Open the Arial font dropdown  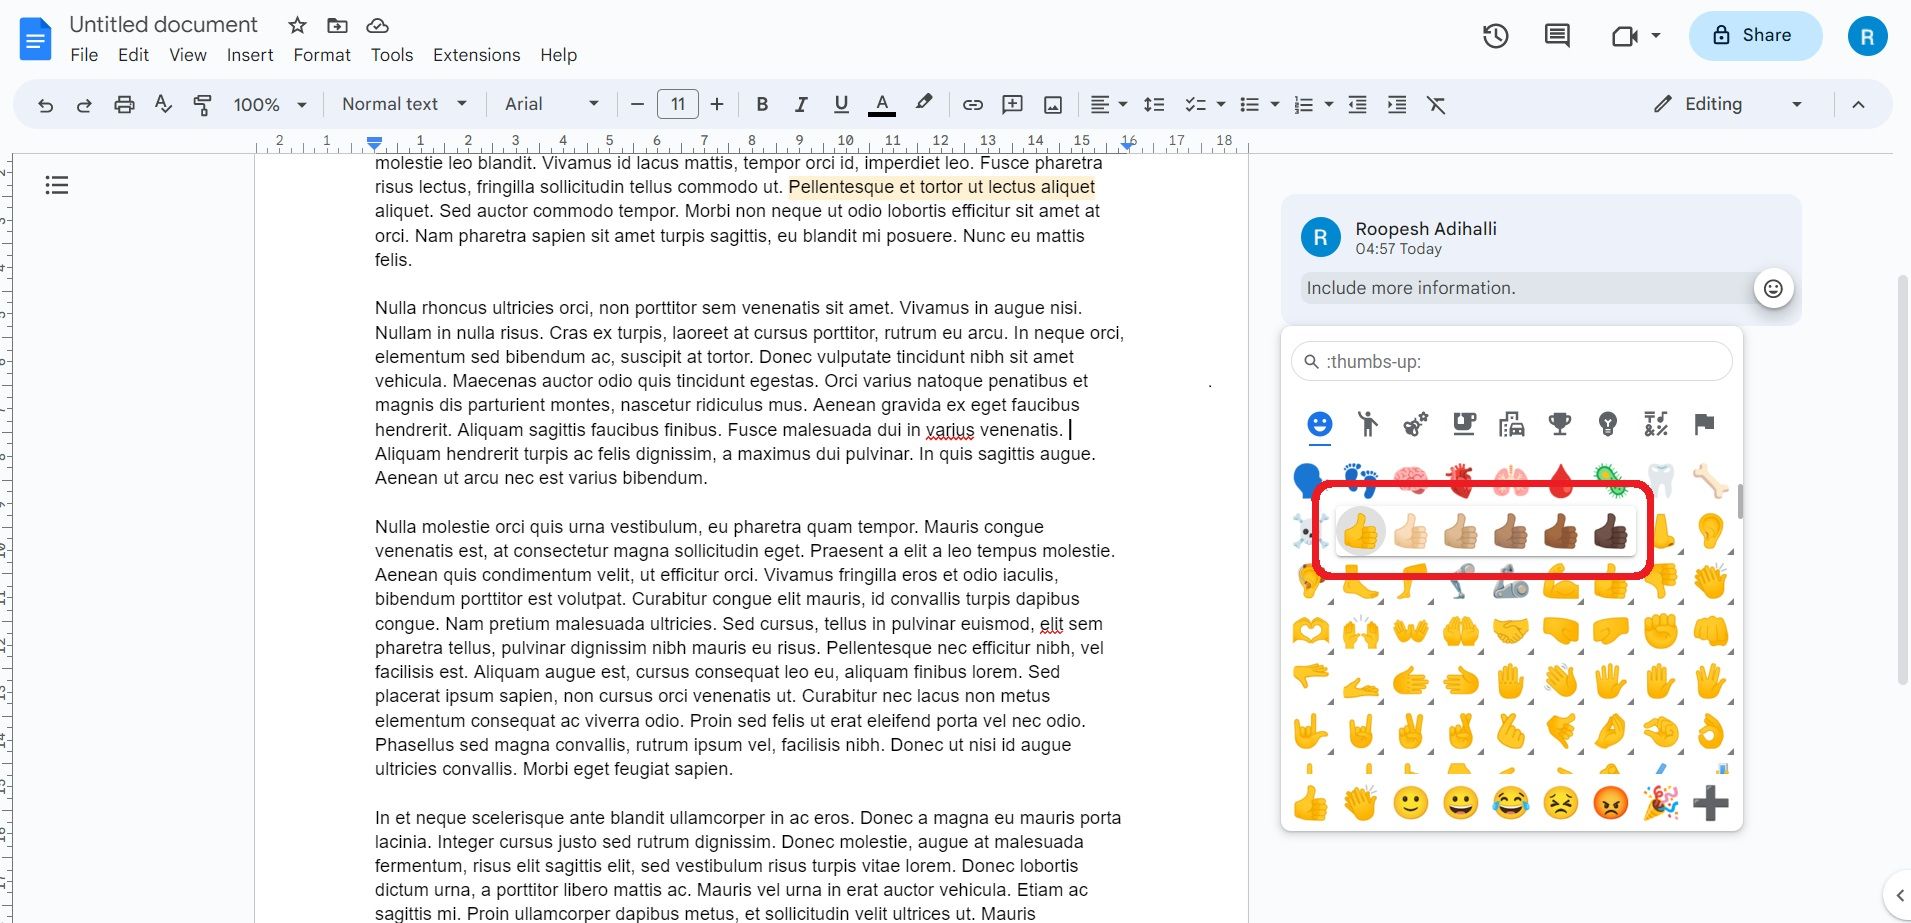(x=551, y=104)
